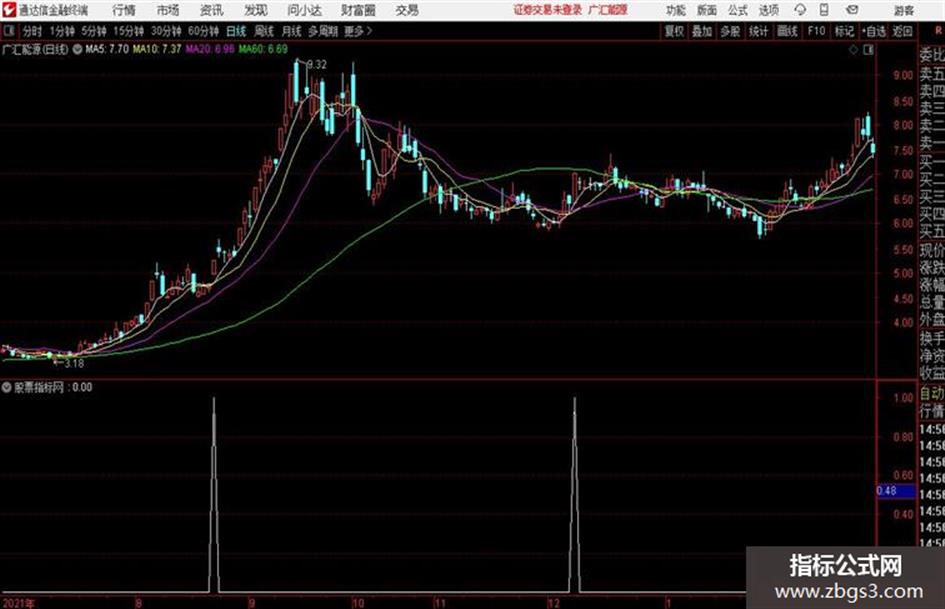
Task: Toggle the left panel icon beside 分时
Action: click(8, 31)
